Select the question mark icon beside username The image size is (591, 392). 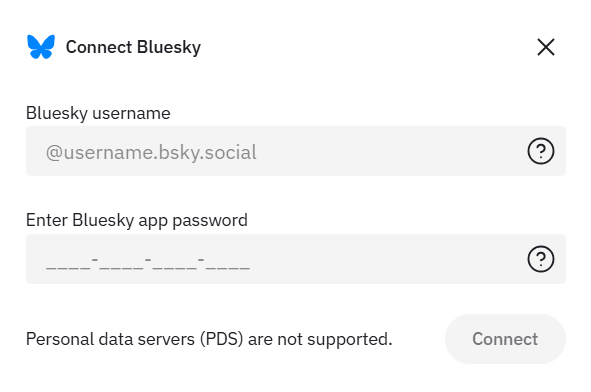tap(540, 151)
